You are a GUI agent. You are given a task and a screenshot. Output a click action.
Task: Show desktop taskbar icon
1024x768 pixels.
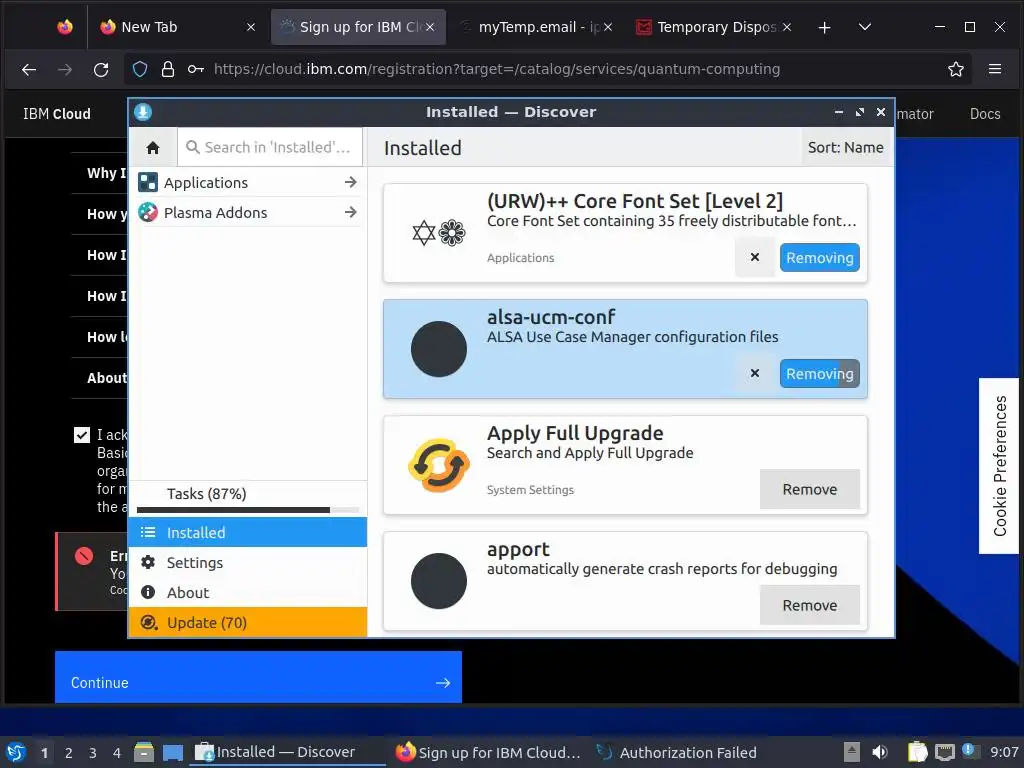[x=173, y=752]
